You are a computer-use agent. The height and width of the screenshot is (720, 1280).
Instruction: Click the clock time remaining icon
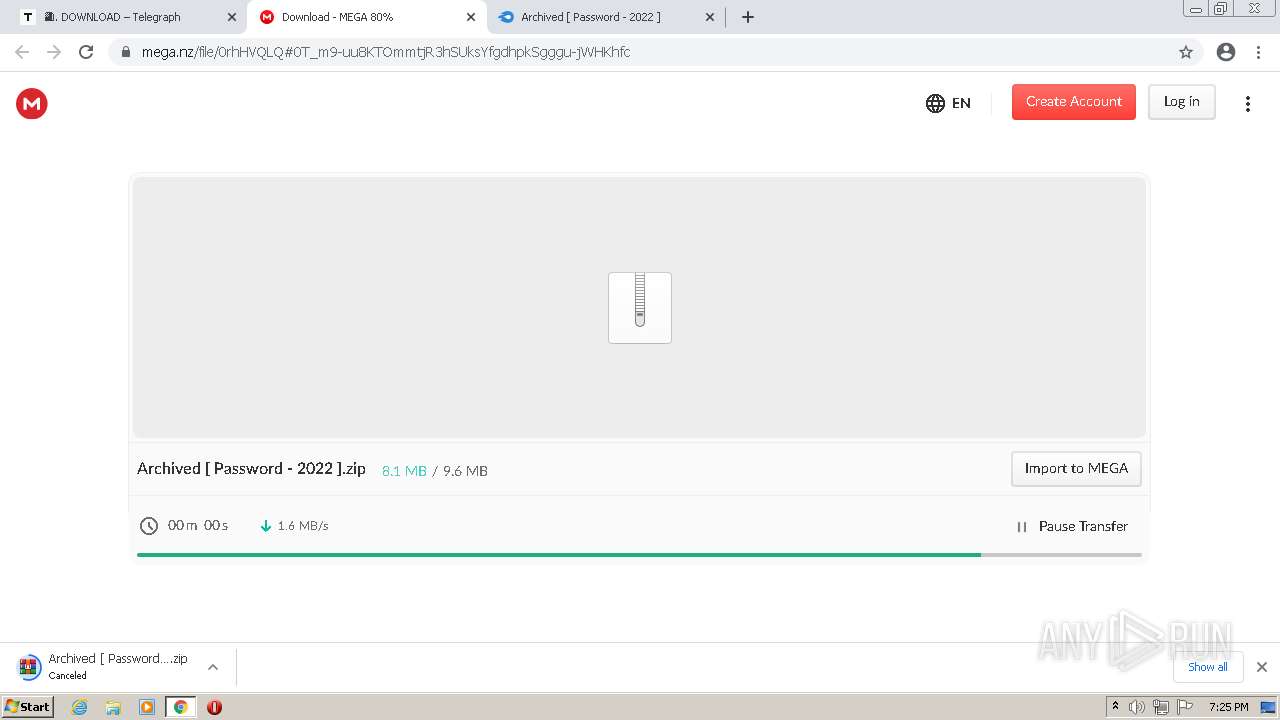(x=149, y=526)
